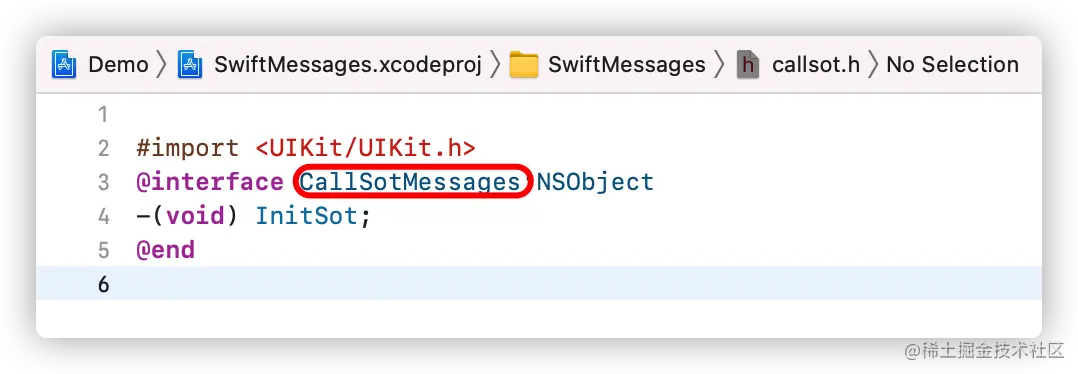
Task: Expand the chevron after Demo
Action: pyautogui.click(x=162, y=65)
